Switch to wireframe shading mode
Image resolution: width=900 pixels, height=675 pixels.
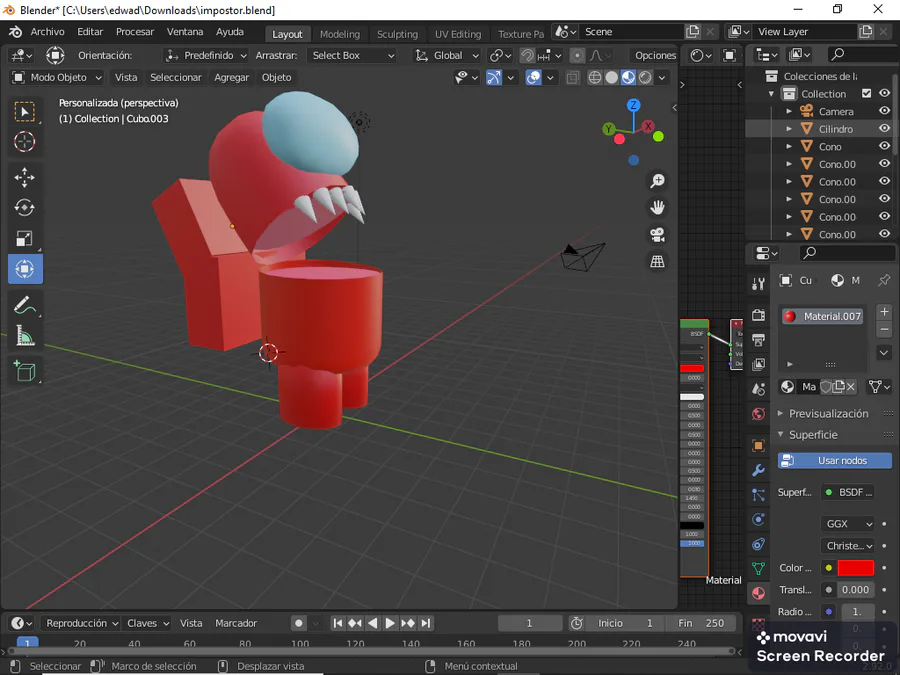click(x=595, y=77)
